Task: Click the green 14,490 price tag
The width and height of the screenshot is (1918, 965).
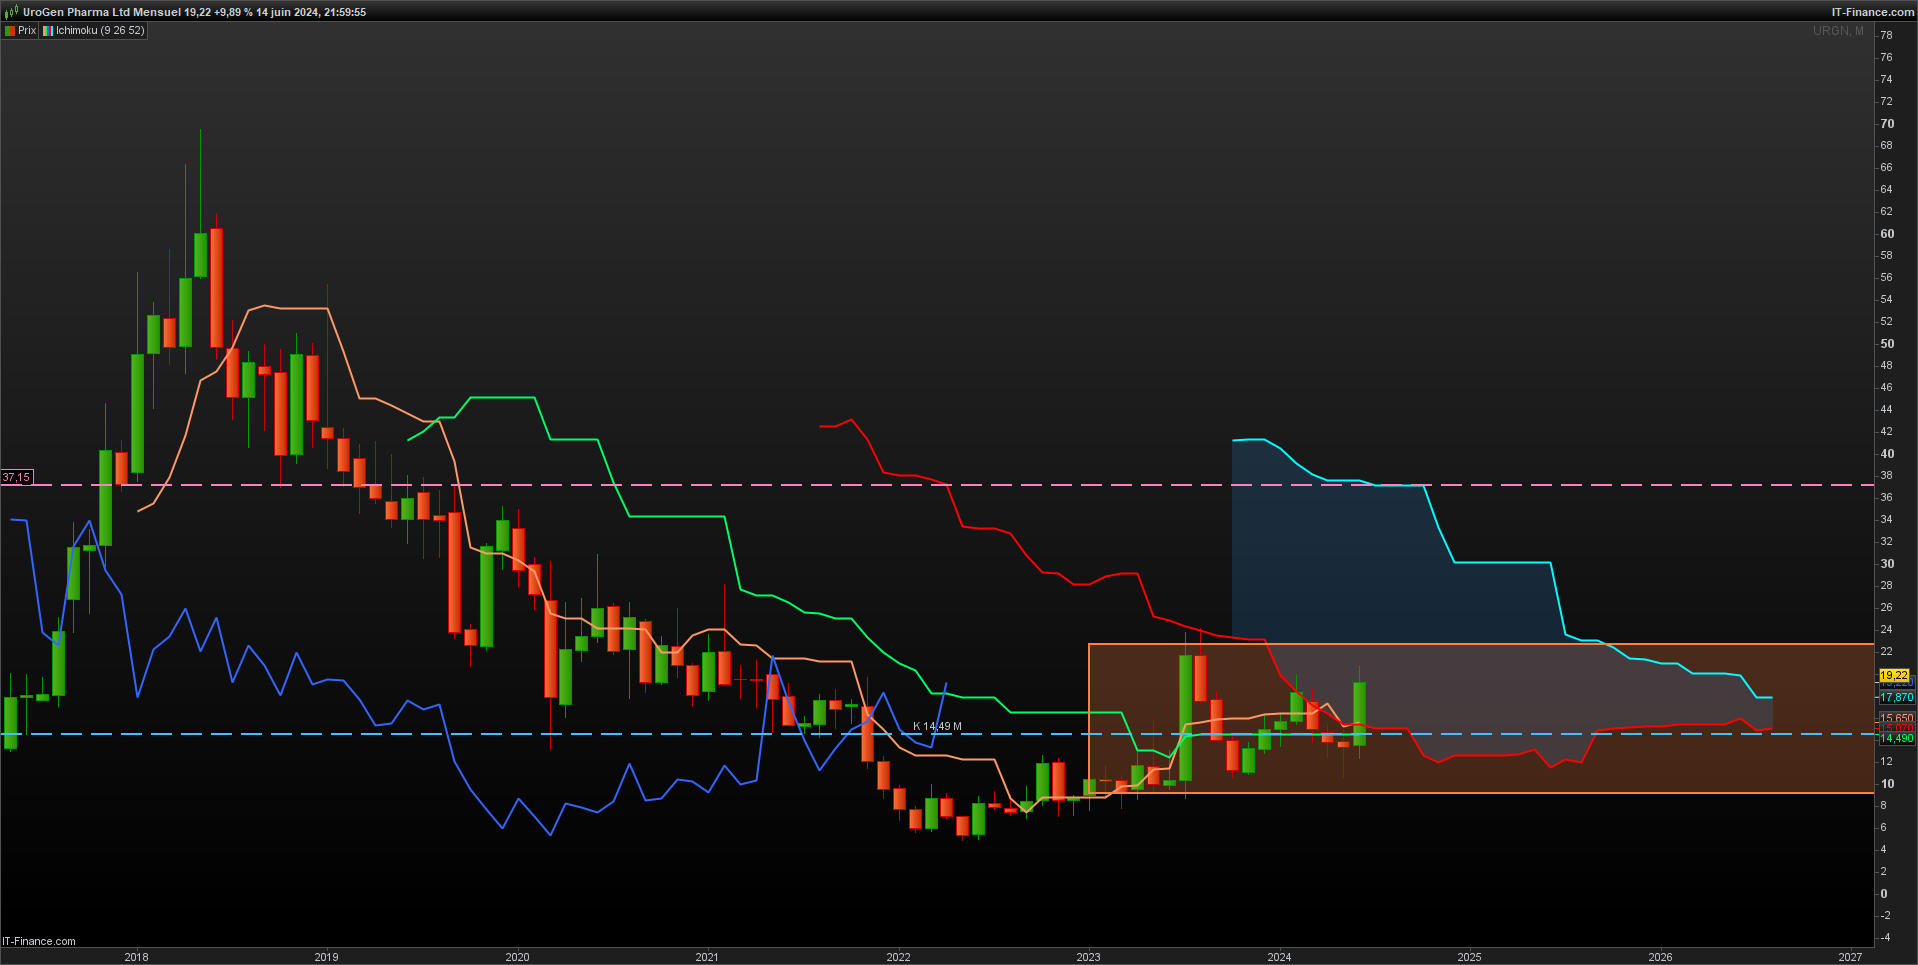Action: coord(1896,738)
